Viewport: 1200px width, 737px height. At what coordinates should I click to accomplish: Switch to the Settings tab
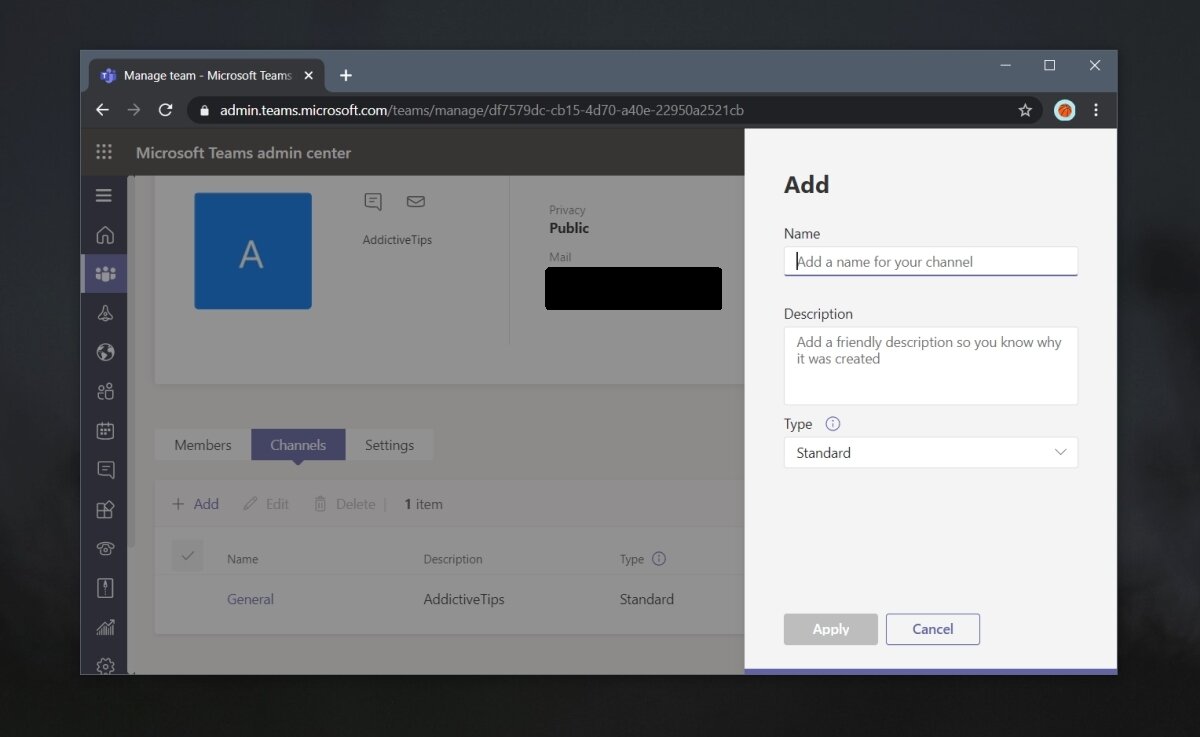(389, 445)
